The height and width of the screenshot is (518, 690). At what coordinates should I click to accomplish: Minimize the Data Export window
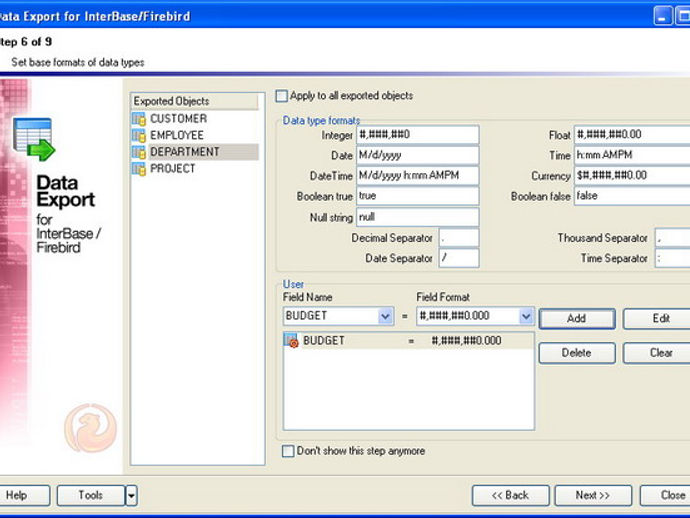click(663, 16)
